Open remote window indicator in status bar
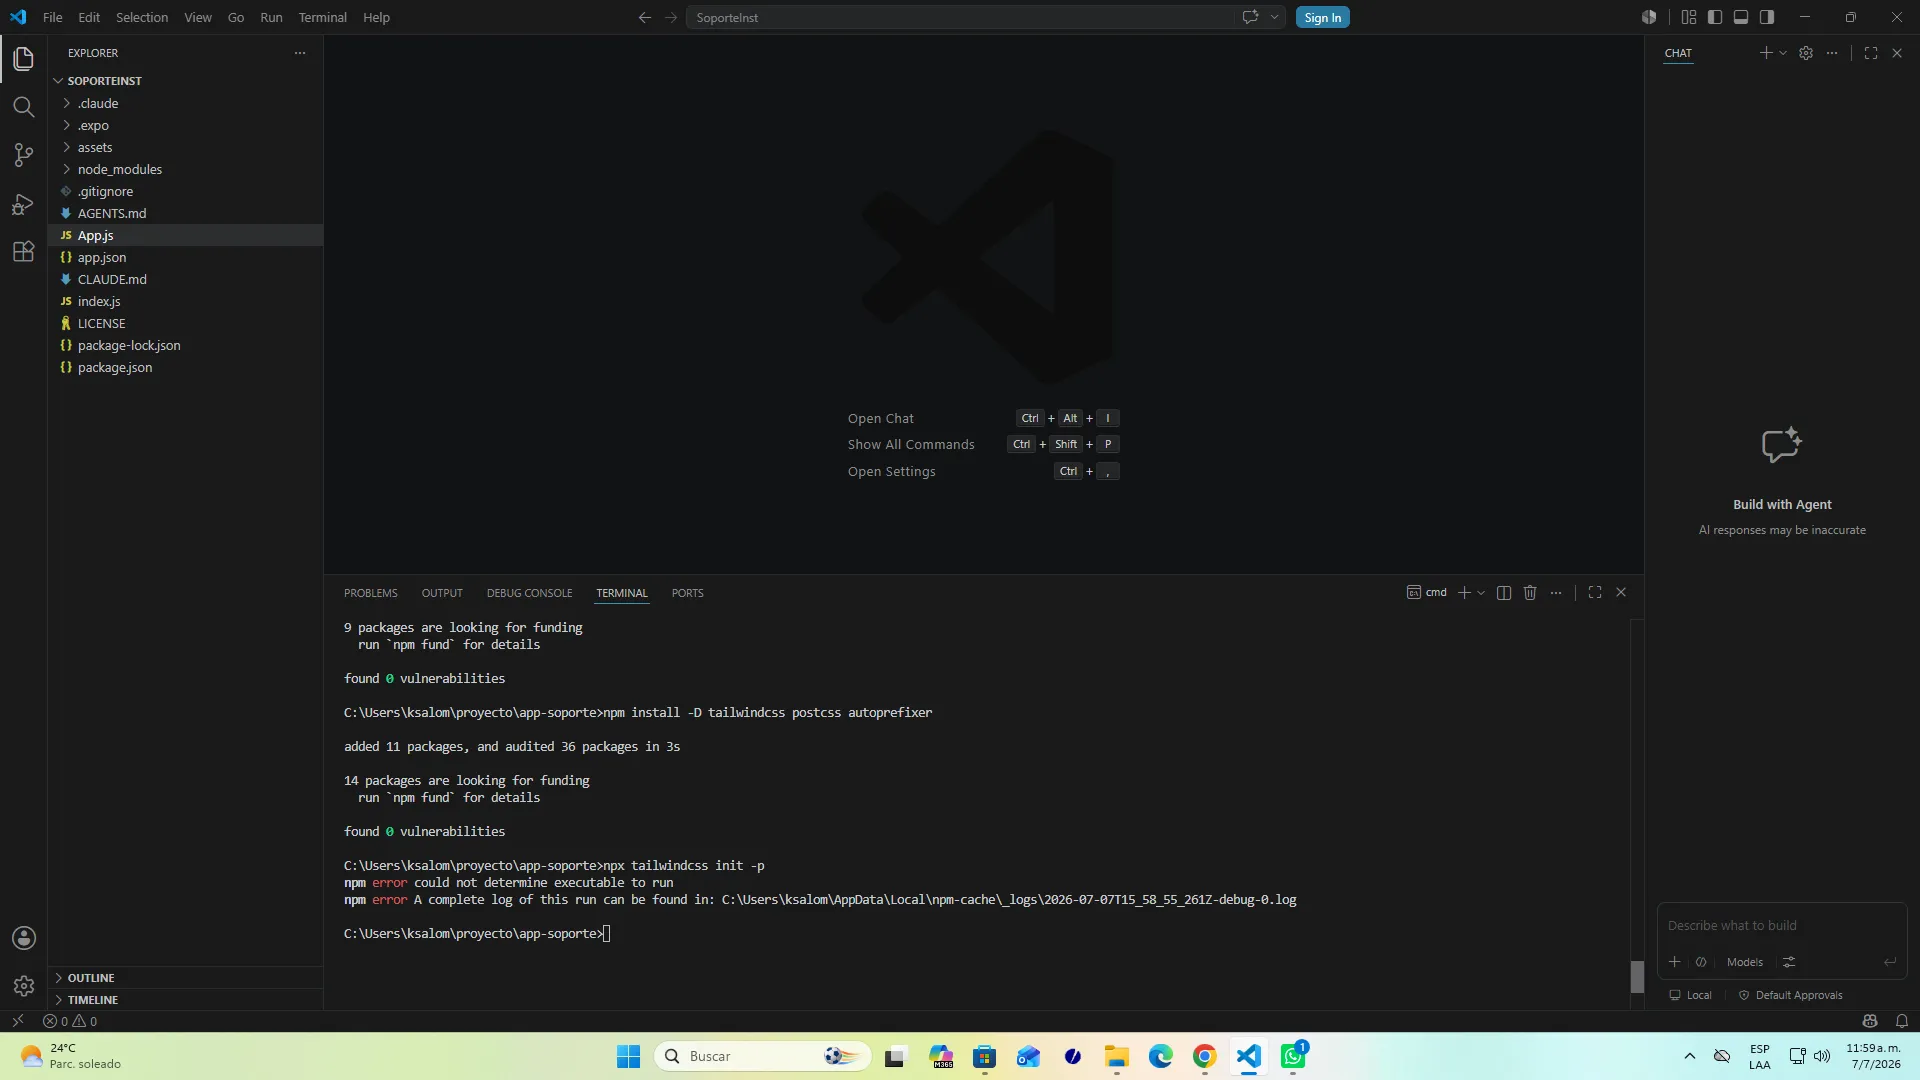 point(18,1021)
